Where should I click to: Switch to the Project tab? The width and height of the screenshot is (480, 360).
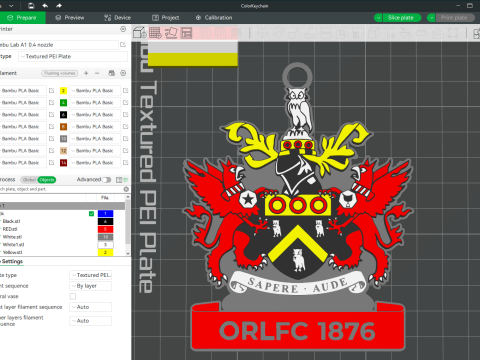tap(166, 18)
